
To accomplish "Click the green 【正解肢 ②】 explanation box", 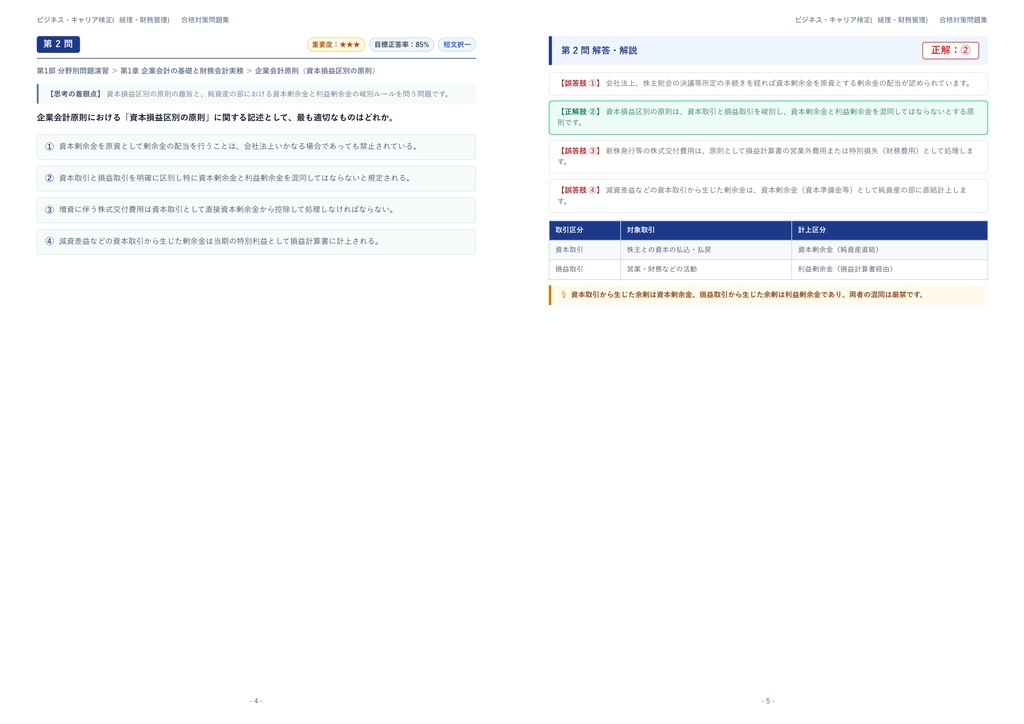I will click(768, 118).
